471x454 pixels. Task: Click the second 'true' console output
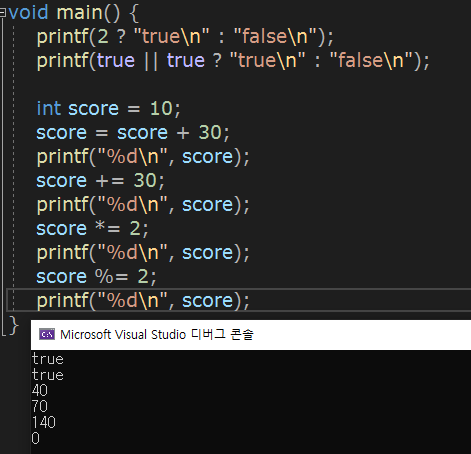pyautogui.click(x=48, y=375)
